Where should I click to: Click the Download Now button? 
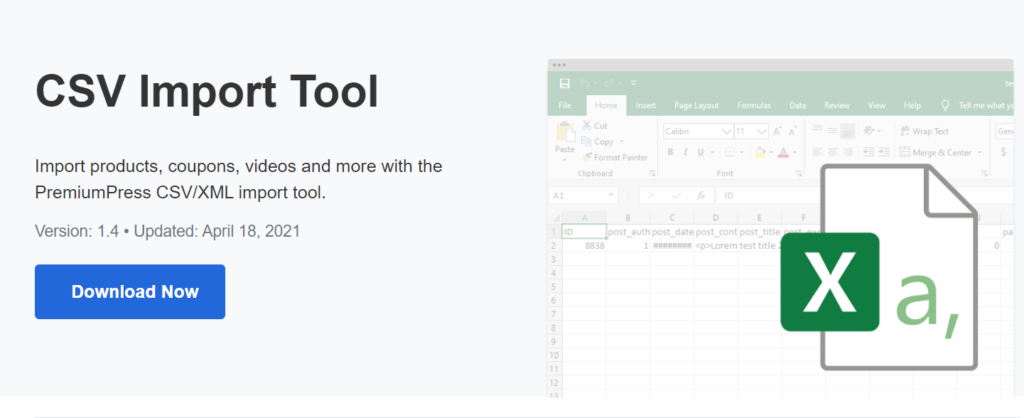[130, 291]
